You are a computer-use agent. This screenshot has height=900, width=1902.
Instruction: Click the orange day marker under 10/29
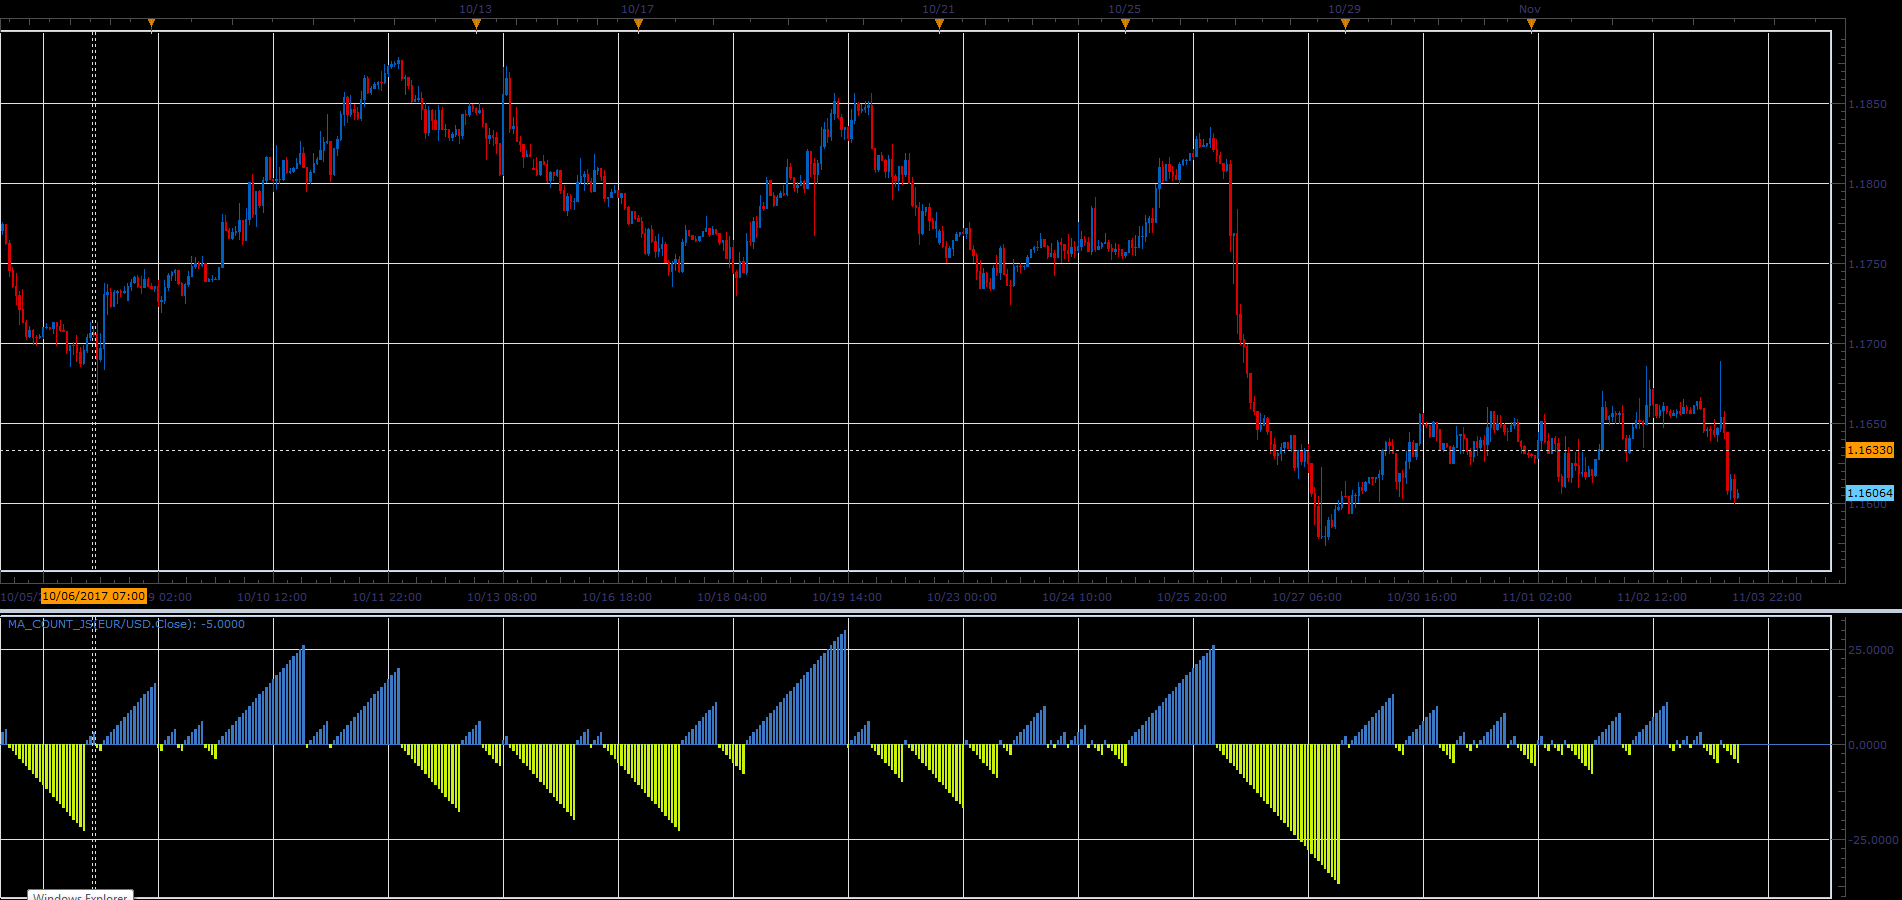pyautogui.click(x=1345, y=26)
